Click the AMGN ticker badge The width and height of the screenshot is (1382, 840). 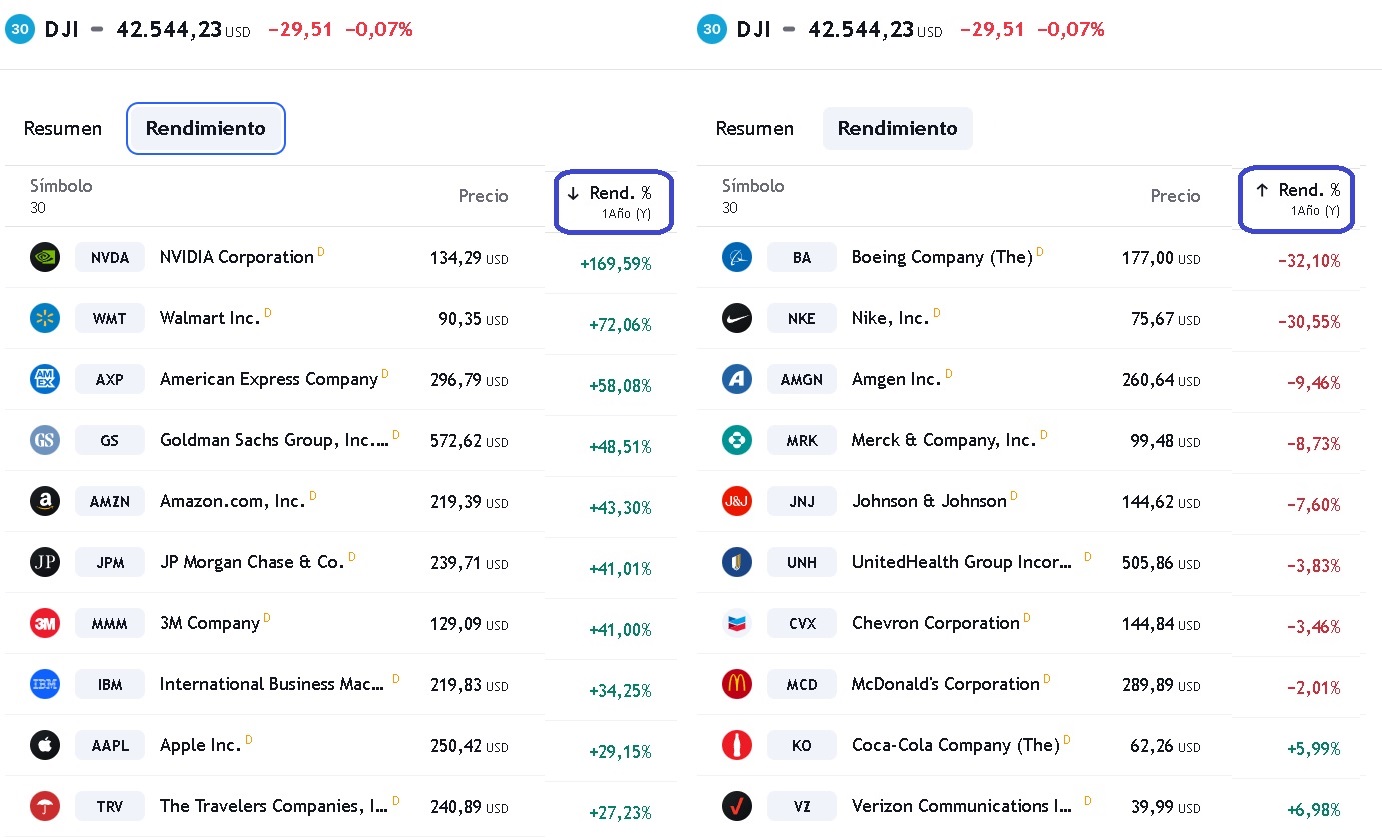(x=802, y=379)
